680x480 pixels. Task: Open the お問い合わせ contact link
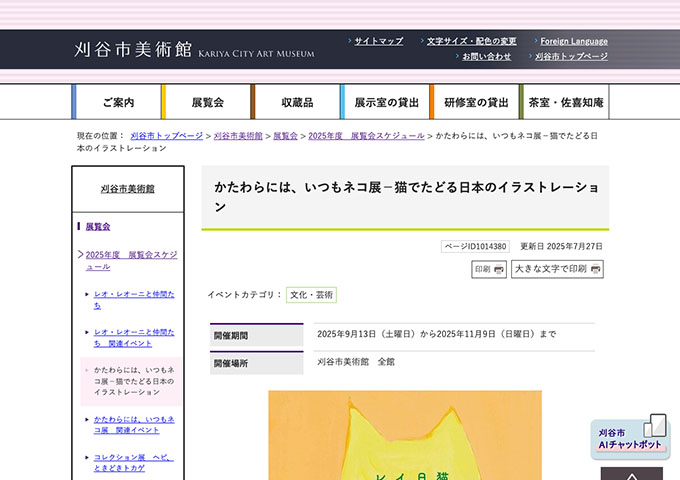tap(486, 57)
